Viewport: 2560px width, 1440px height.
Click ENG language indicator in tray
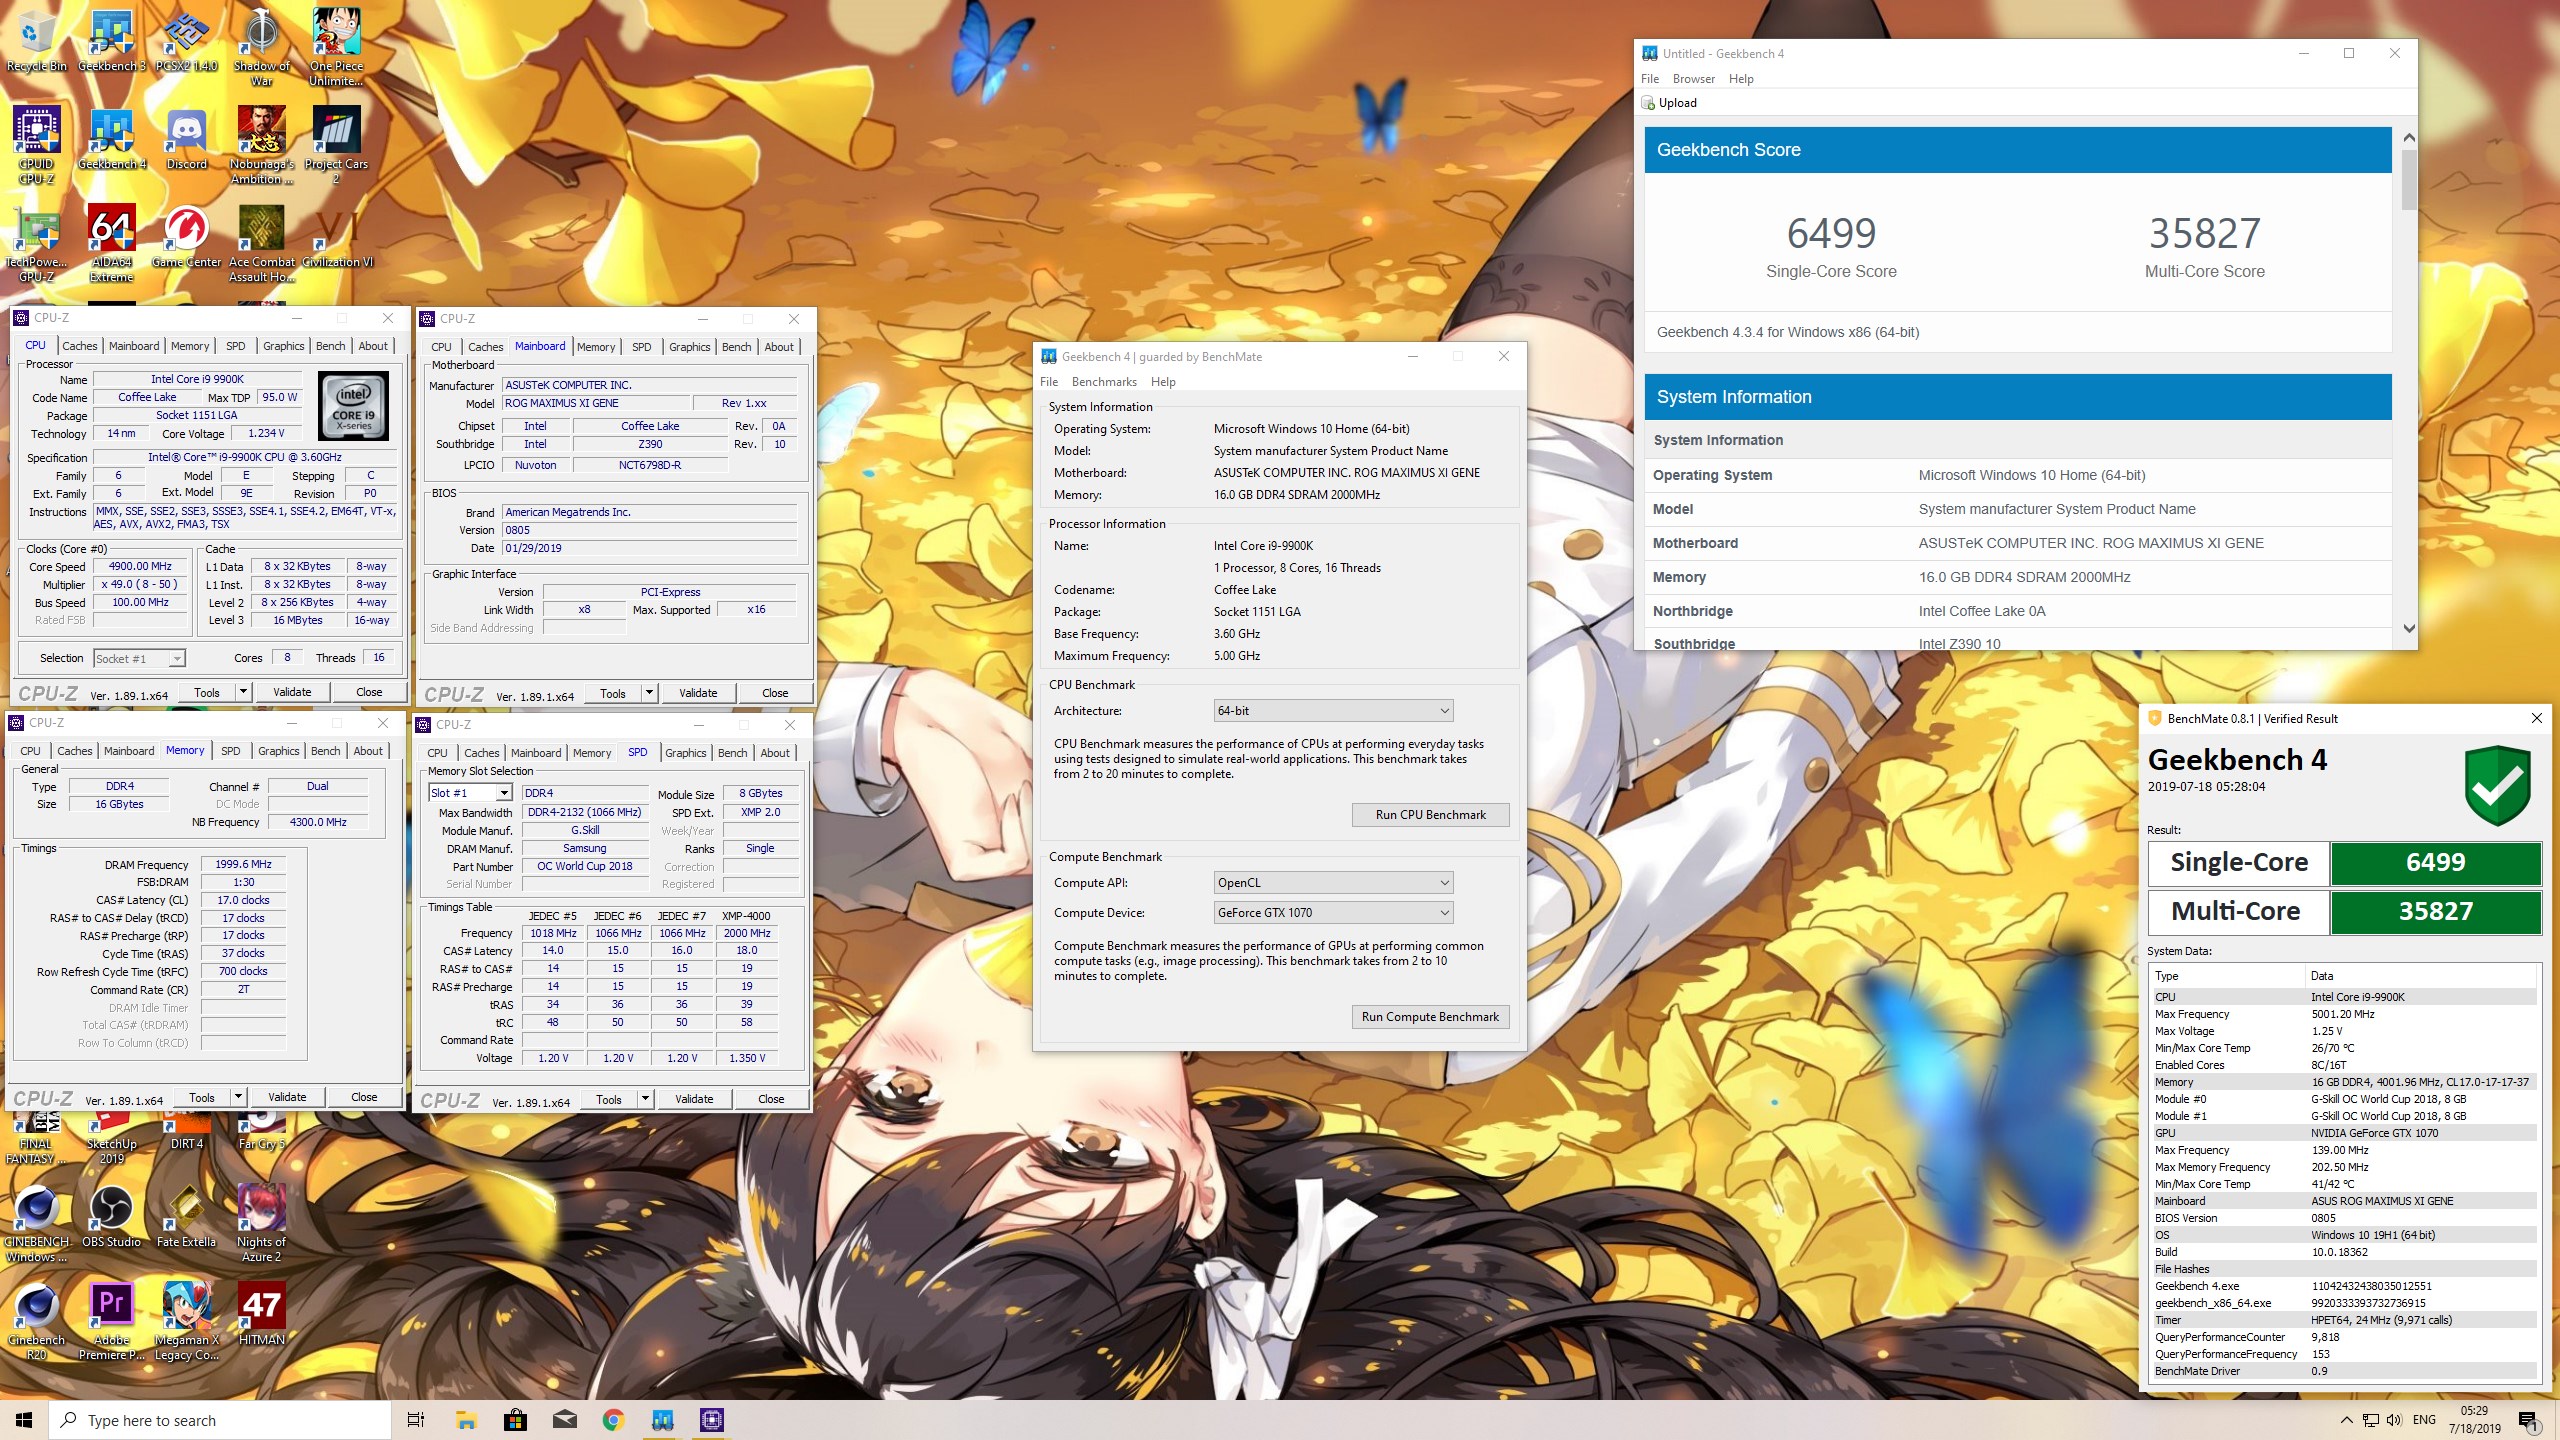click(x=2424, y=1420)
